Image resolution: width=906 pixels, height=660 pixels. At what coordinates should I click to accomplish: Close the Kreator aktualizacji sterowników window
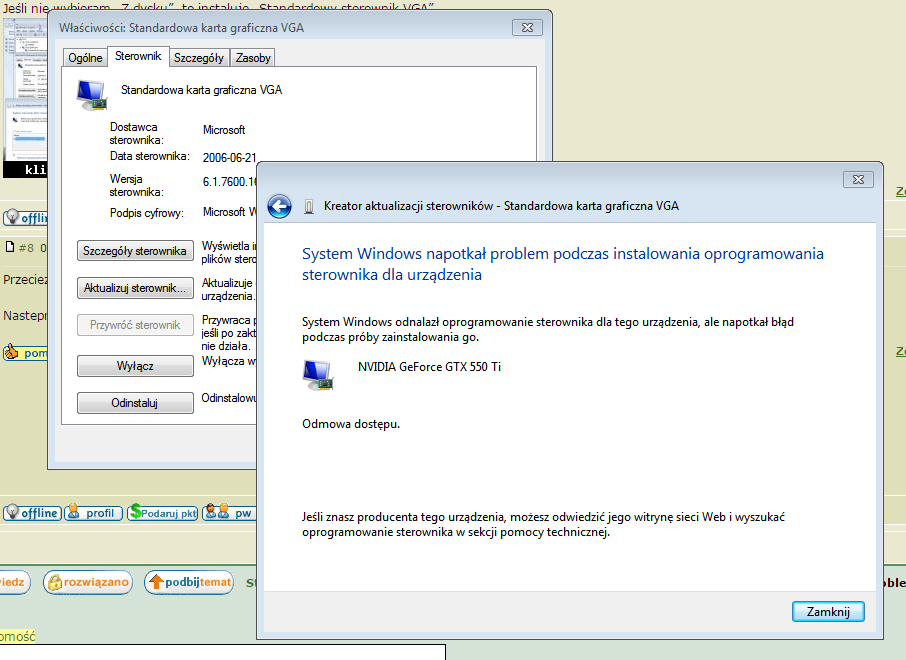[858, 180]
